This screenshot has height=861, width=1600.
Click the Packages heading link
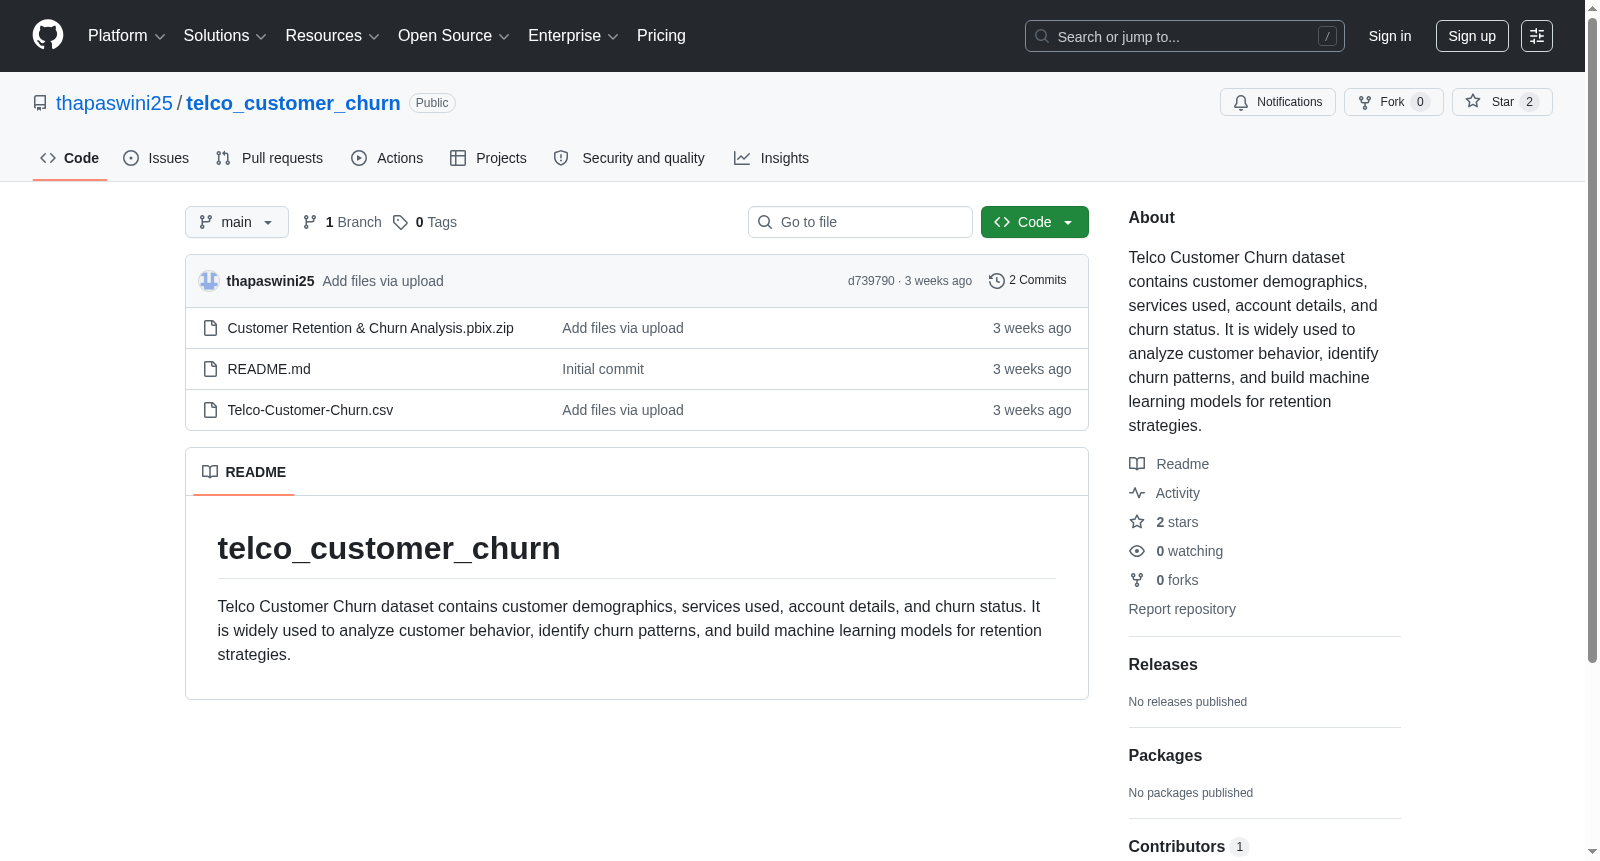(1165, 756)
